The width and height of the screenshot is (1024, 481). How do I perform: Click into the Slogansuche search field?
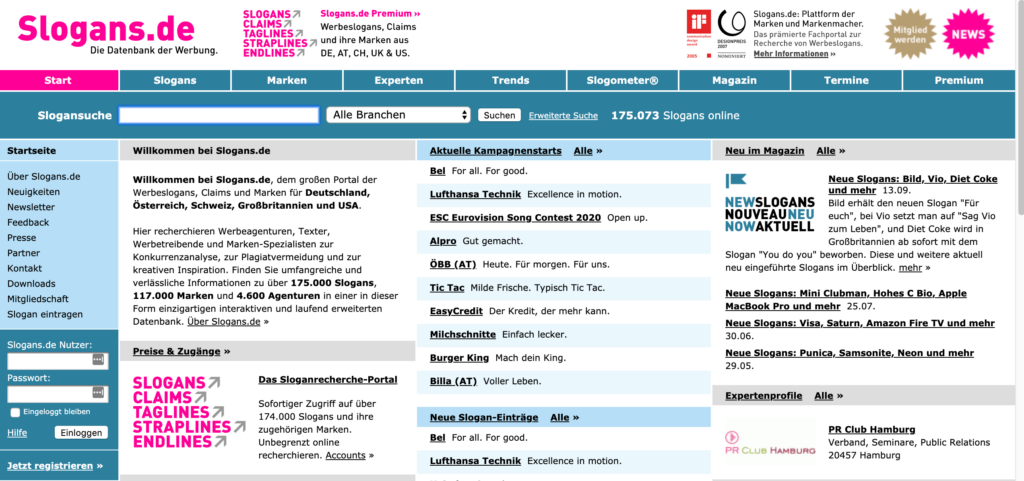point(219,115)
